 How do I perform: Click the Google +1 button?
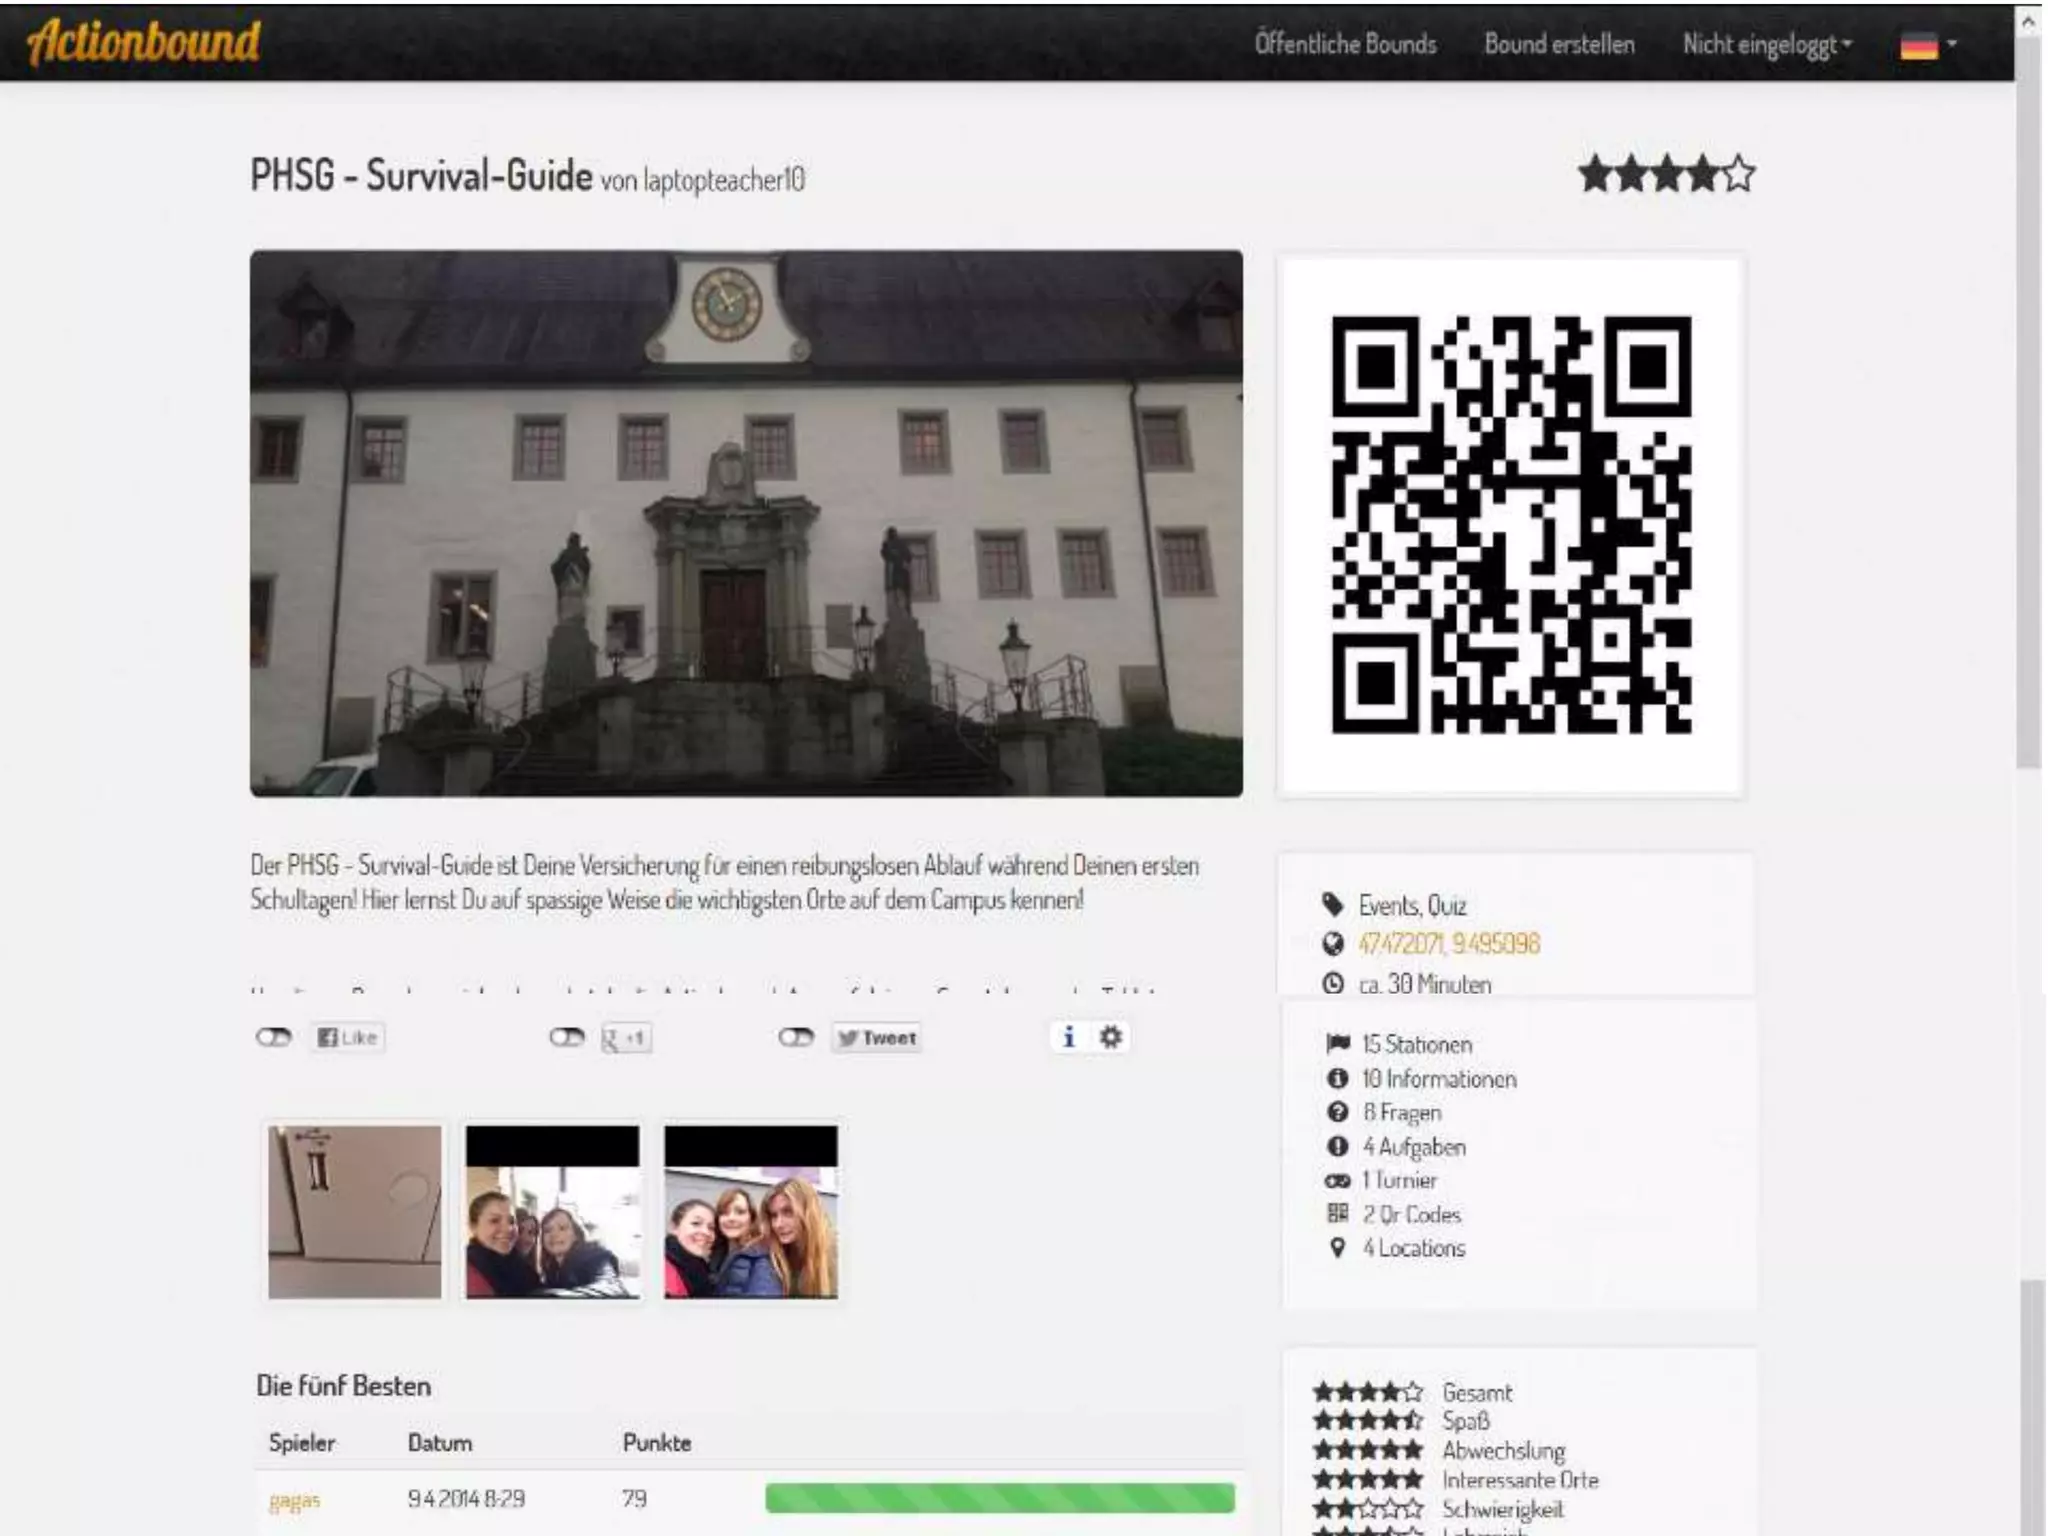pyautogui.click(x=626, y=1038)
